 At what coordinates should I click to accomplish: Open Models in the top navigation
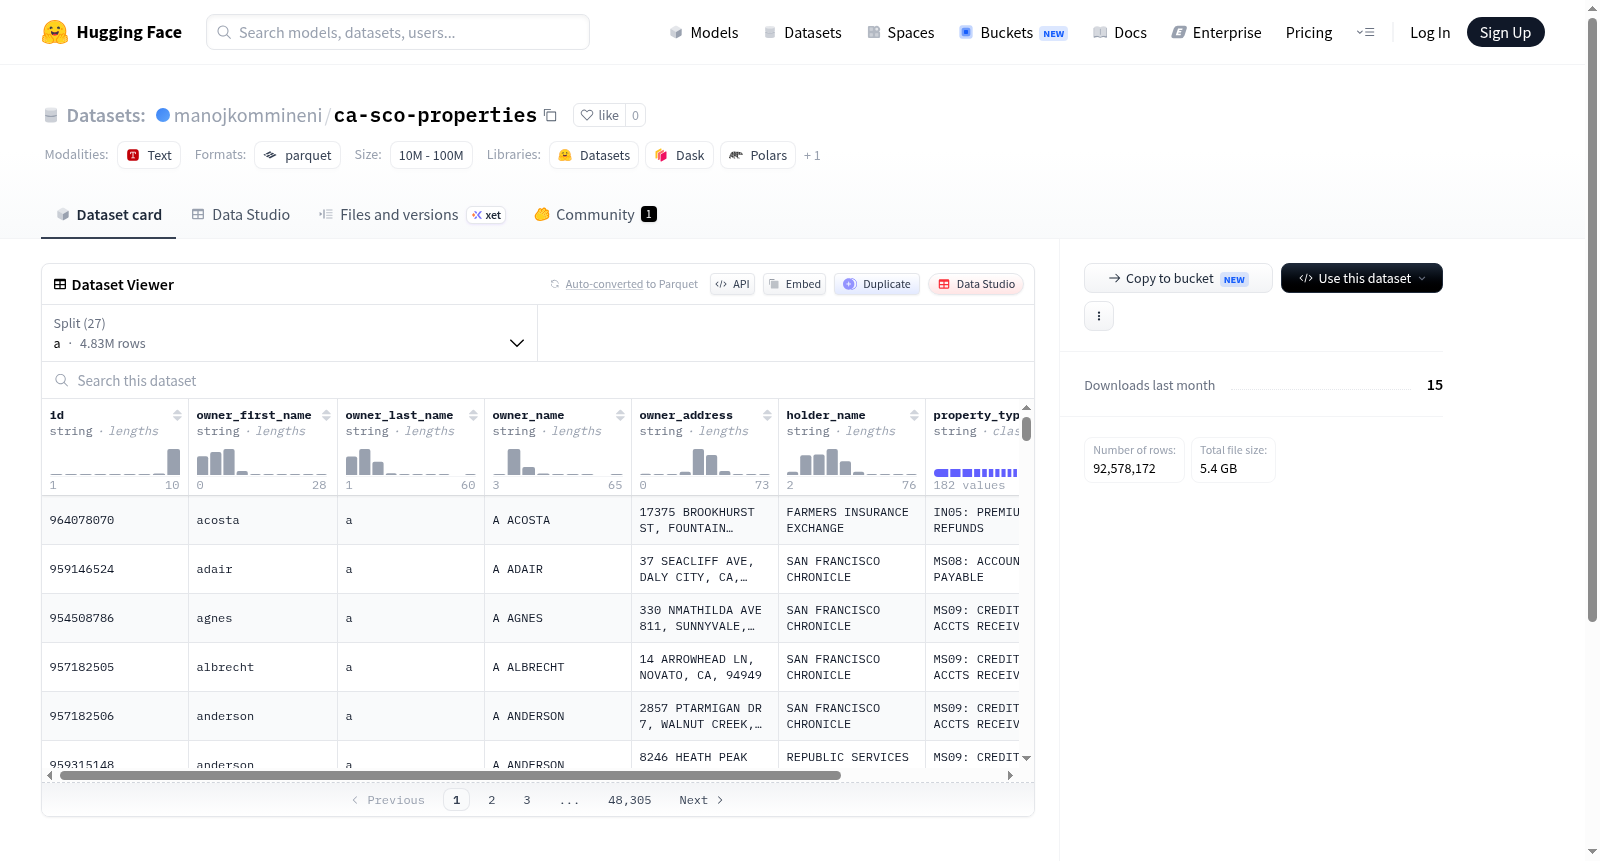(704, 32)
